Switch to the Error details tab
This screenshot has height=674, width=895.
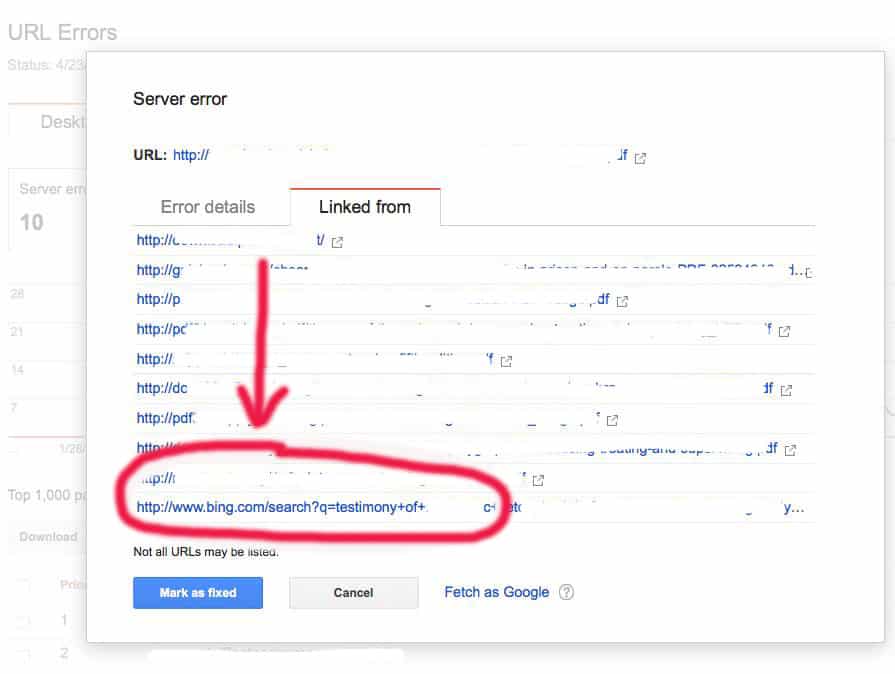click(x=208, y=207)
